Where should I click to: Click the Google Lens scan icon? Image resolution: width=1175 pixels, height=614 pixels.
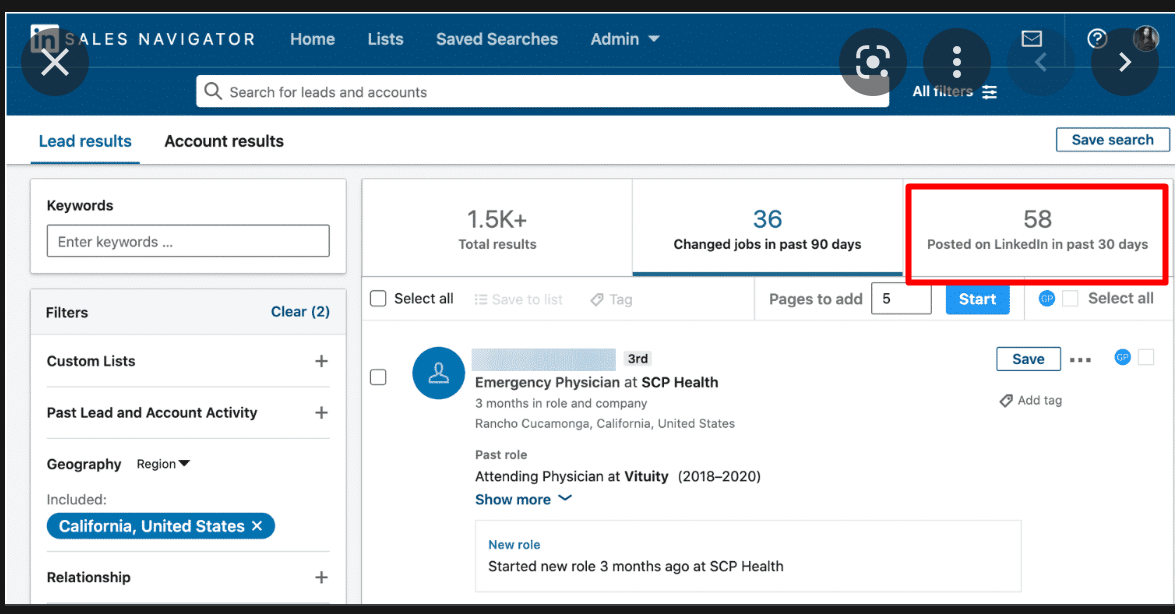[x=872, y=63]
